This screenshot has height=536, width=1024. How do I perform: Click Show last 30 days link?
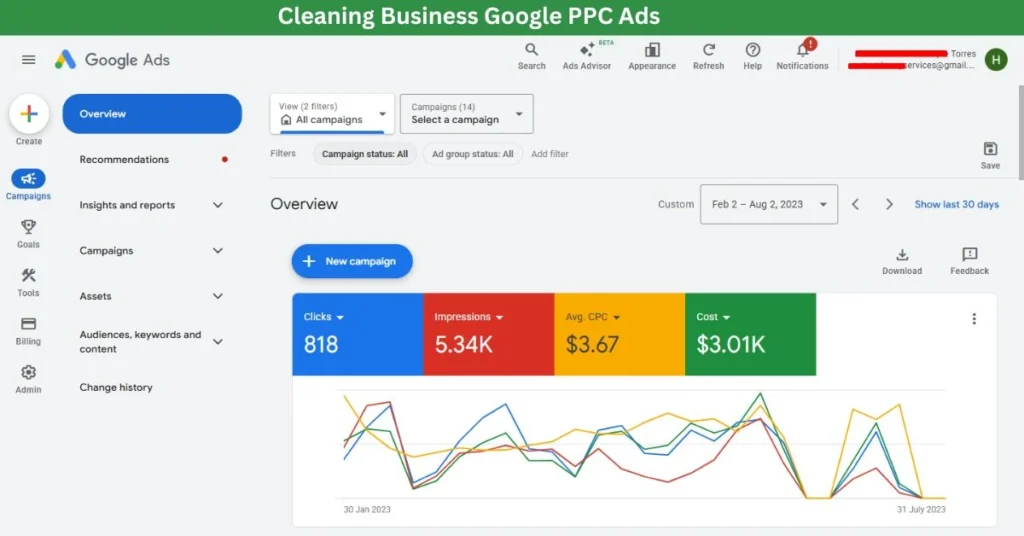pos(957,204)
